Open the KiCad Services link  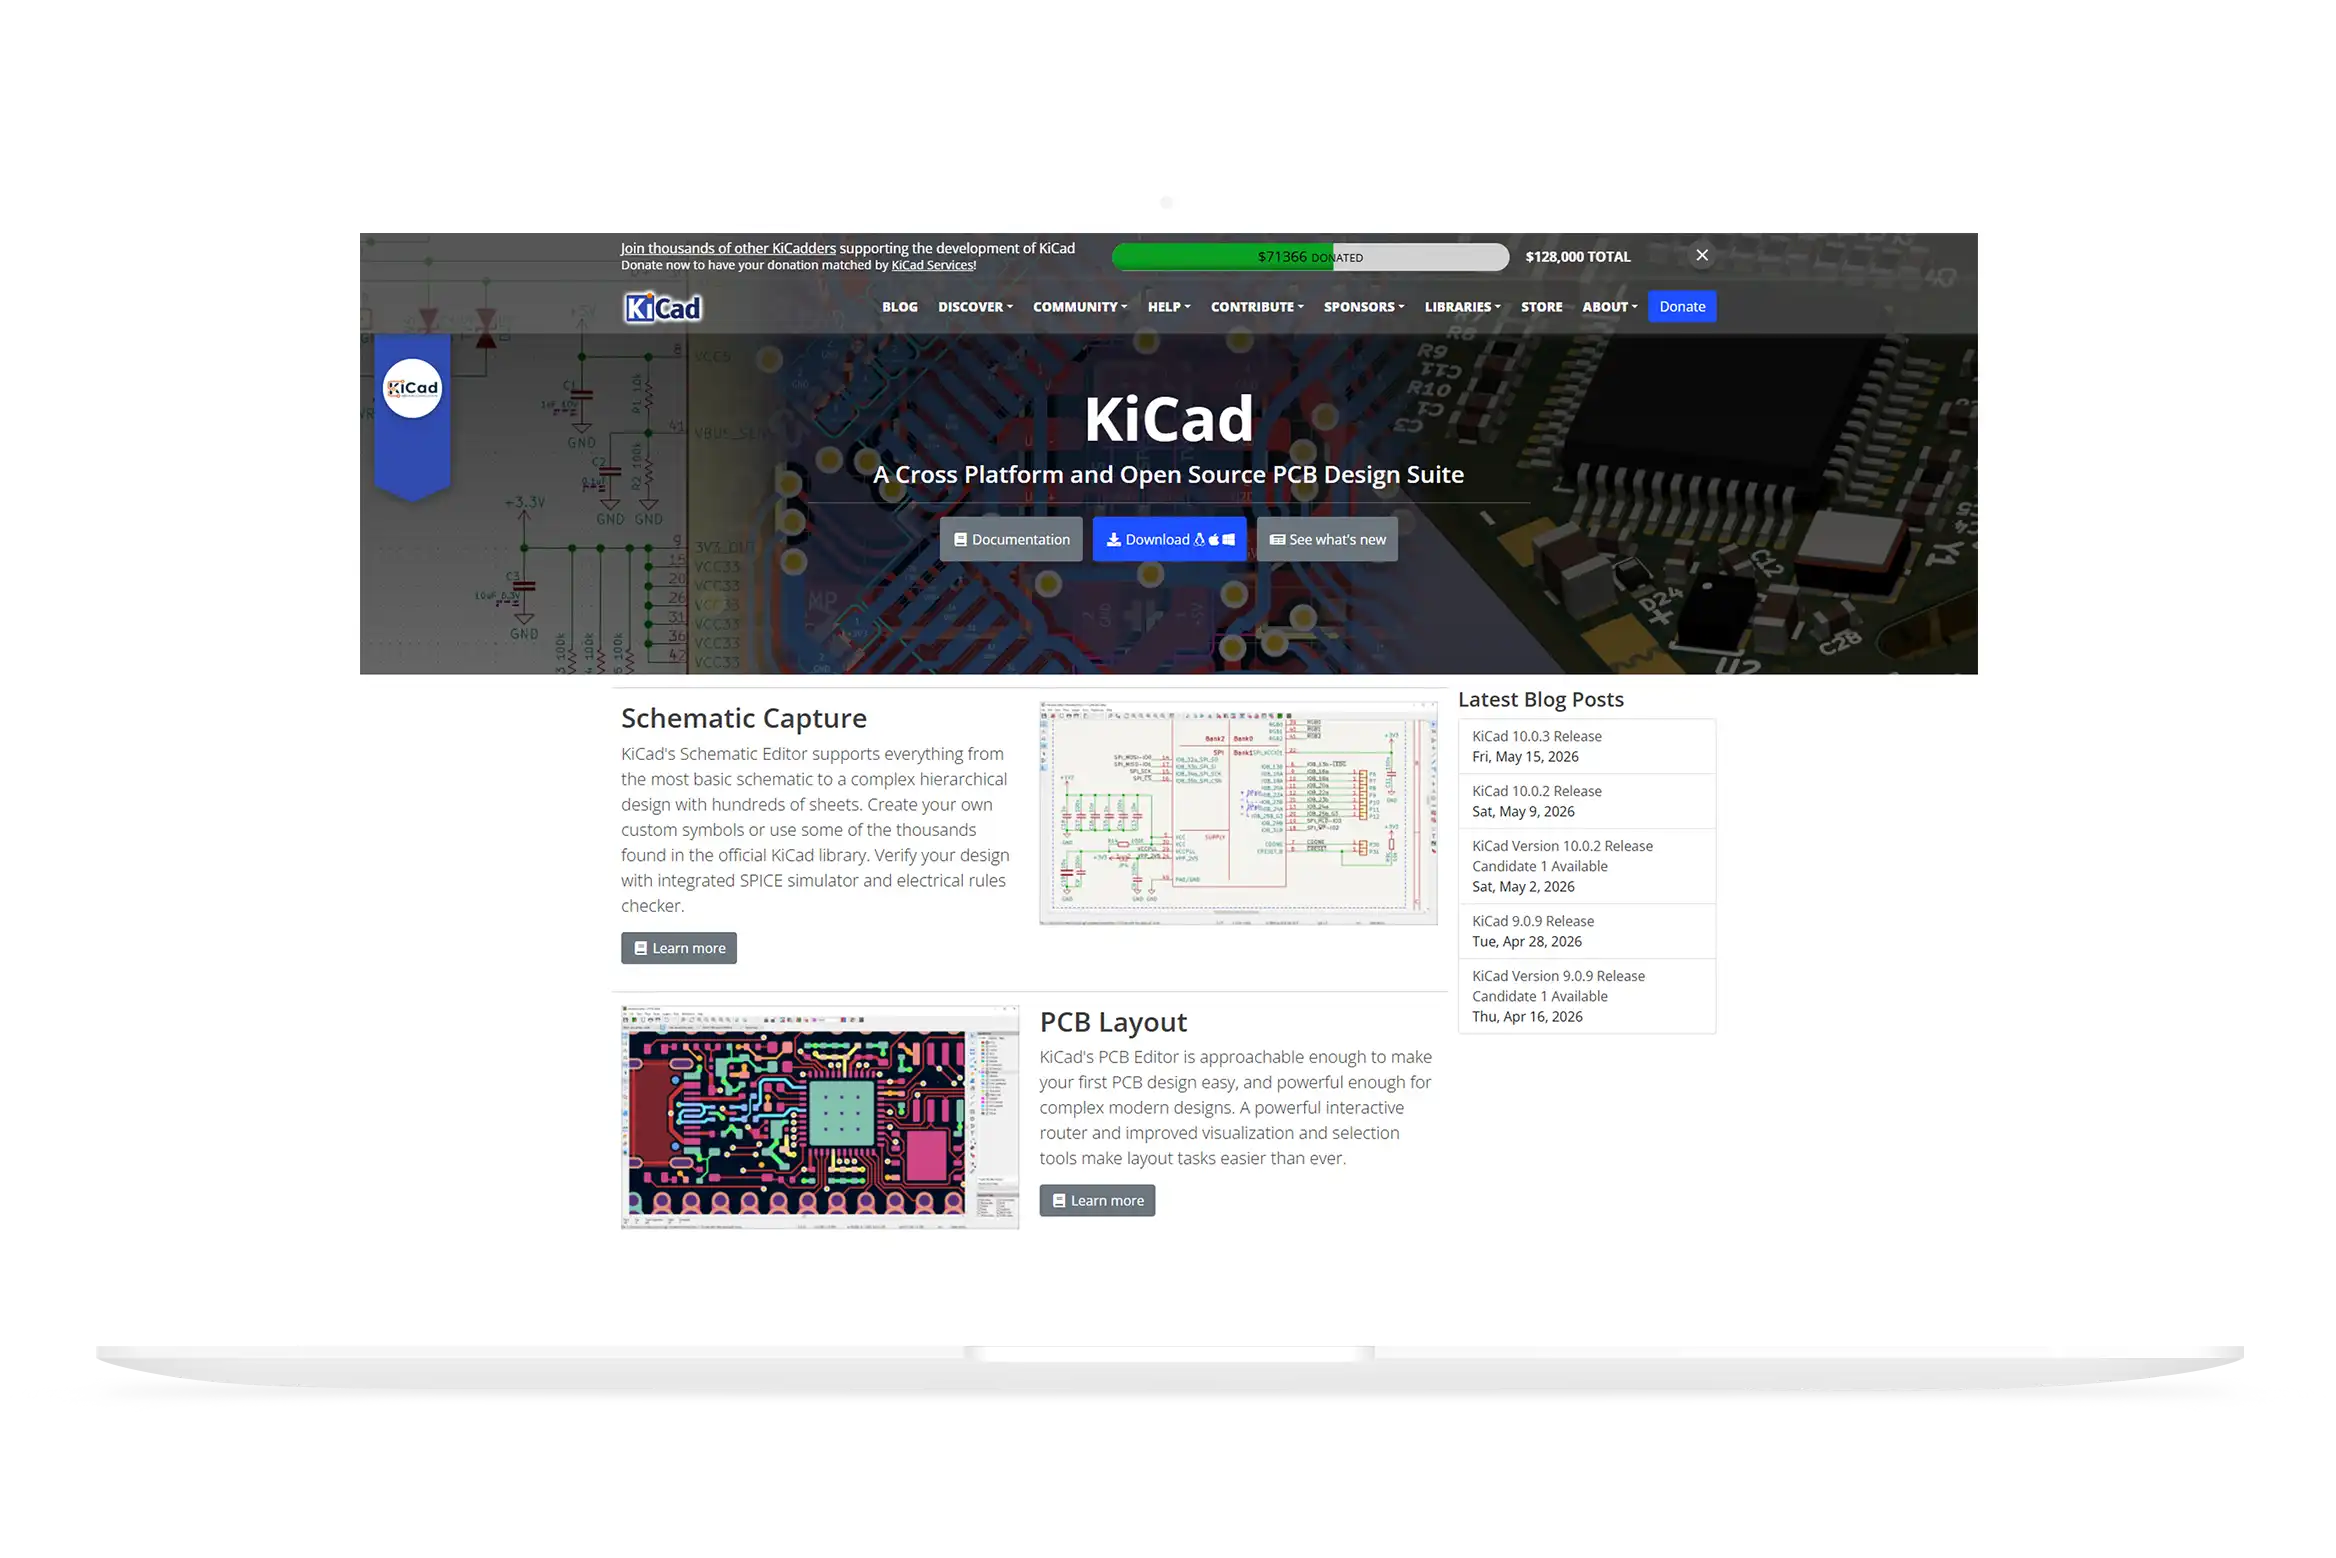click(x=932, y=265)
